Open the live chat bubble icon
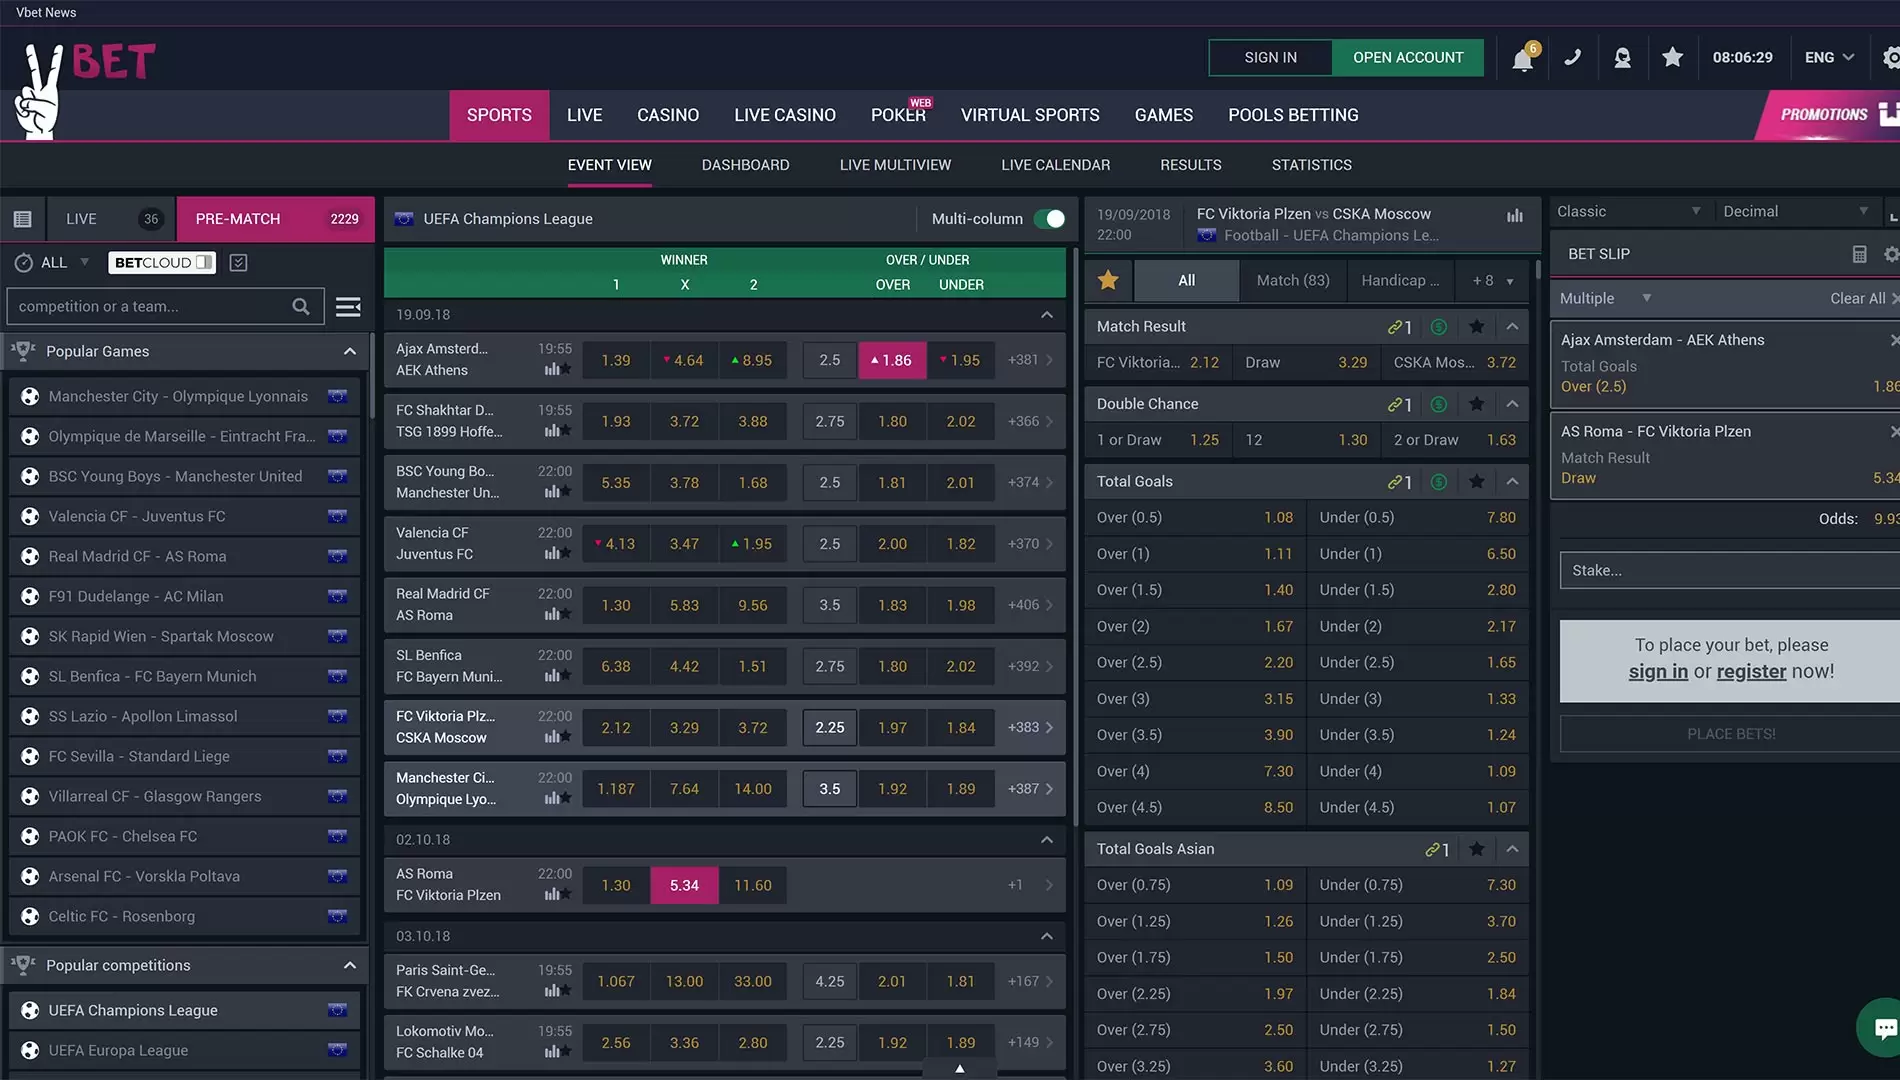The image size is (1900, 1080). click(1882, 1028)
